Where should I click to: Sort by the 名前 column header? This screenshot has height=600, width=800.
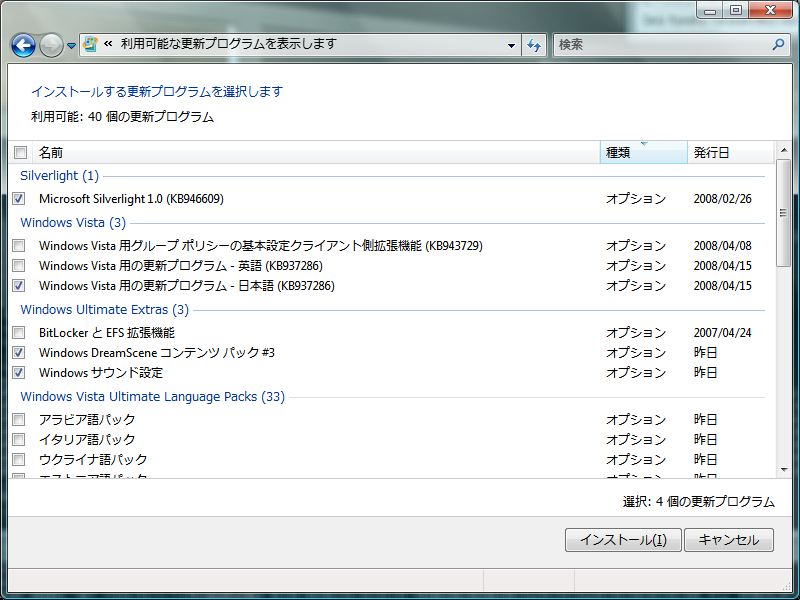pyautogui.click(x=316, y=152)
